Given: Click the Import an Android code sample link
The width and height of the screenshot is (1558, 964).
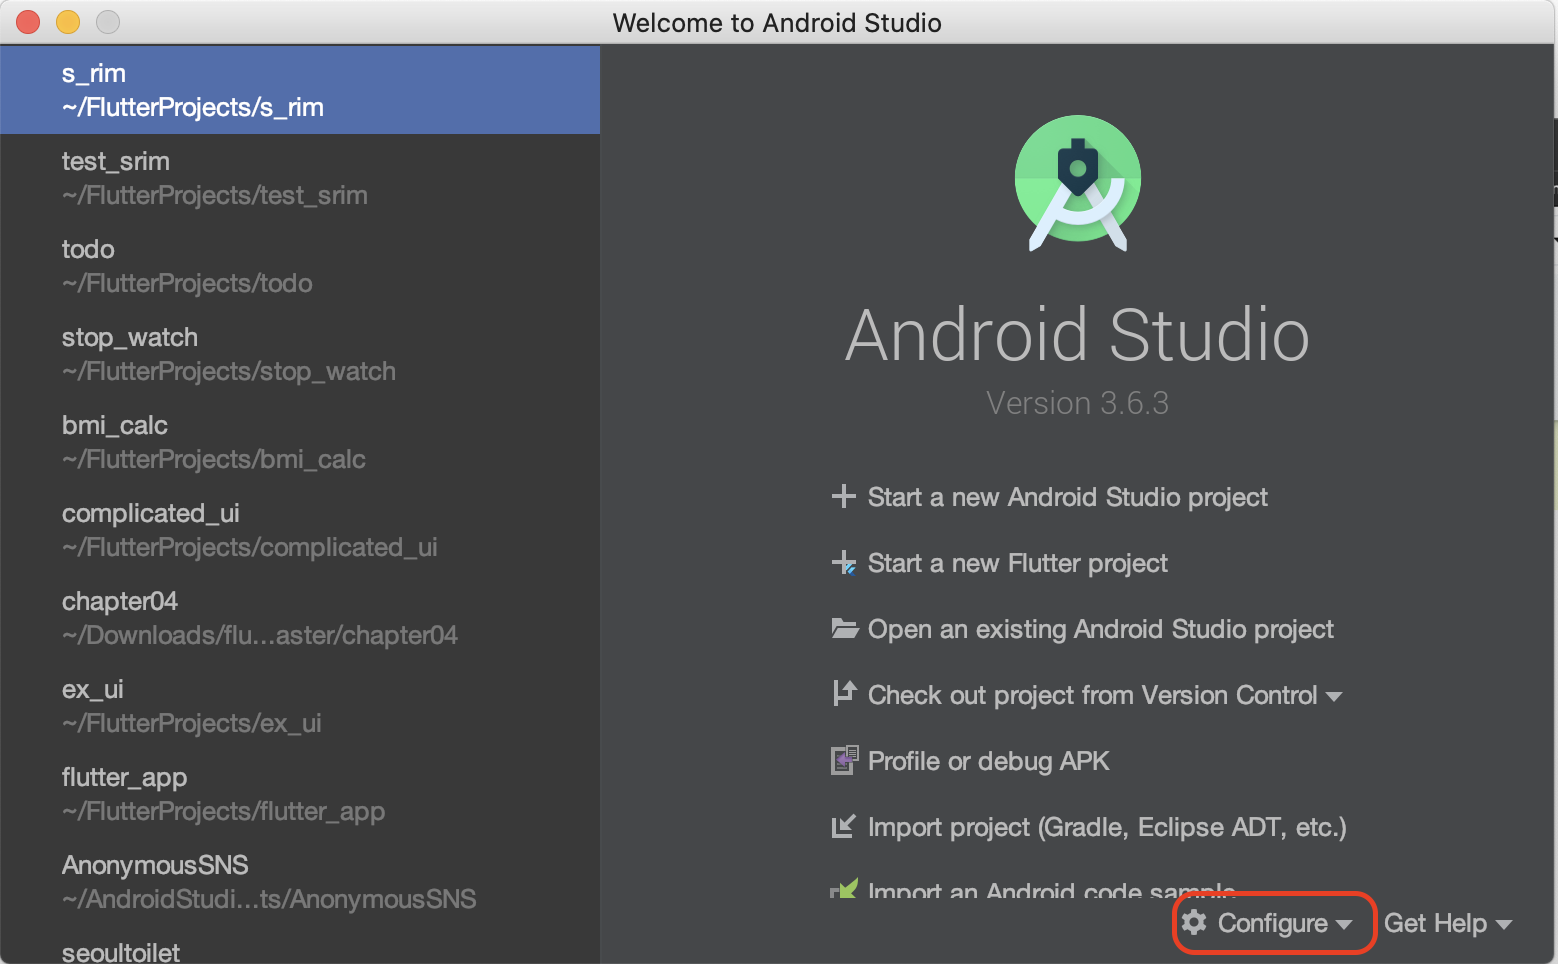Looking at the screenshot, I should point(1052,889).
